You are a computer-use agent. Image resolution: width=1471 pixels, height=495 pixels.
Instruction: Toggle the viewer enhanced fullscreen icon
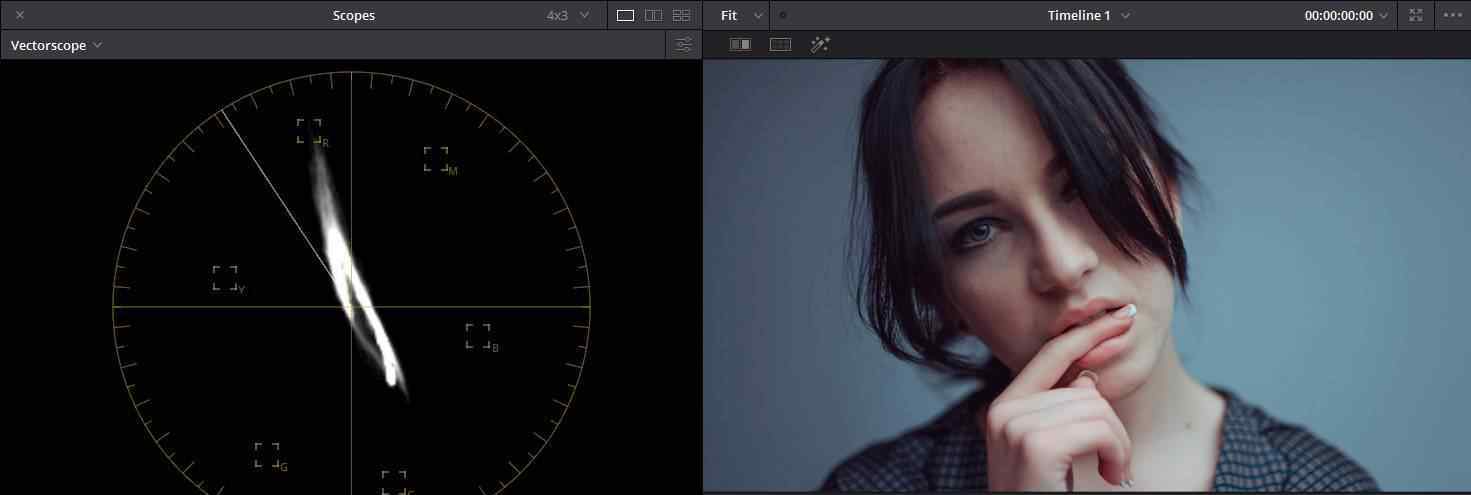(x=1415, y=15)
